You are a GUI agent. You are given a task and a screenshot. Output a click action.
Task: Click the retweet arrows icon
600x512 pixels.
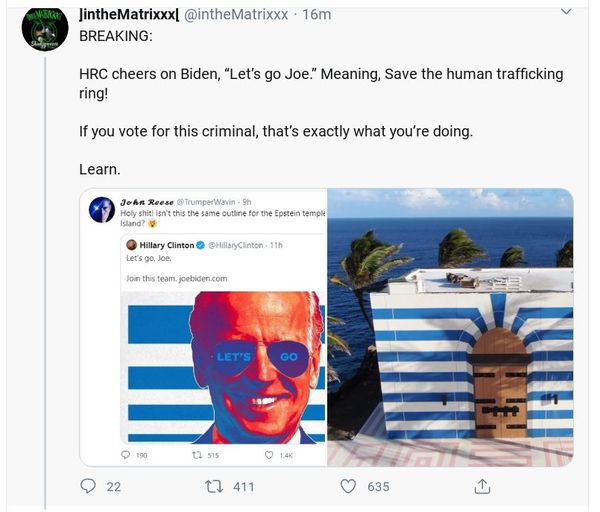[x=212, y=486]
